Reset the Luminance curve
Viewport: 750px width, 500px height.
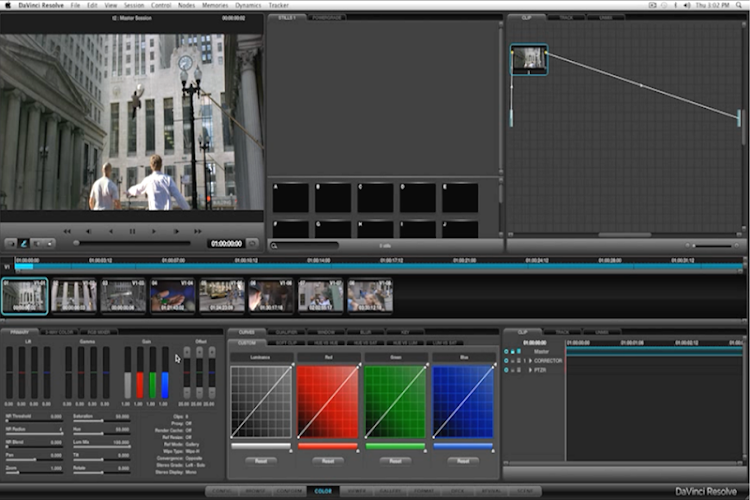click(260, 461)
